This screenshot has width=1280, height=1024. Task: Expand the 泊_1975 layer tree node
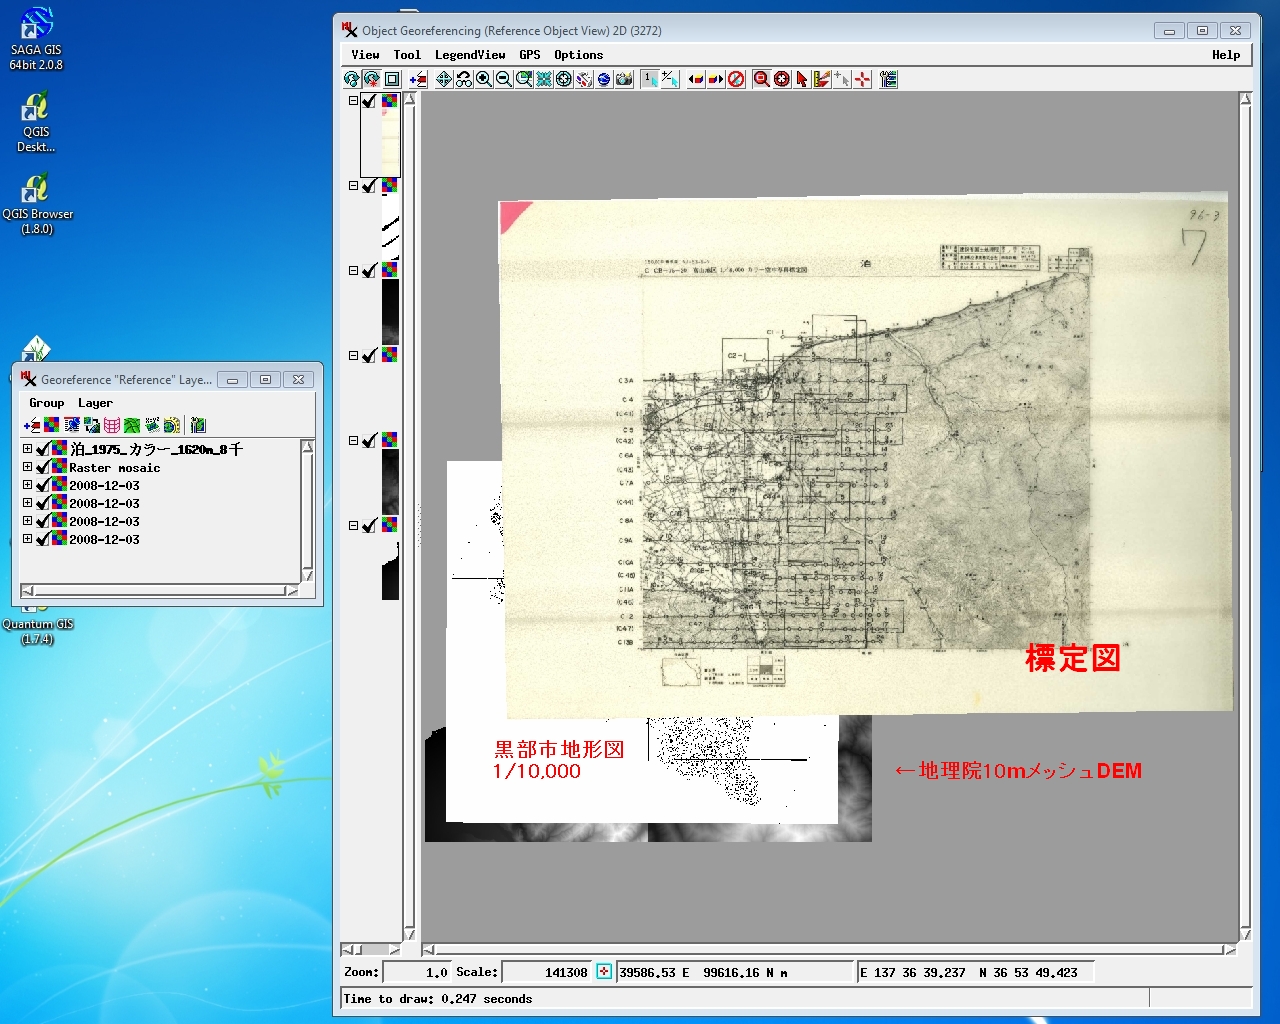click(x=27, y=449)
